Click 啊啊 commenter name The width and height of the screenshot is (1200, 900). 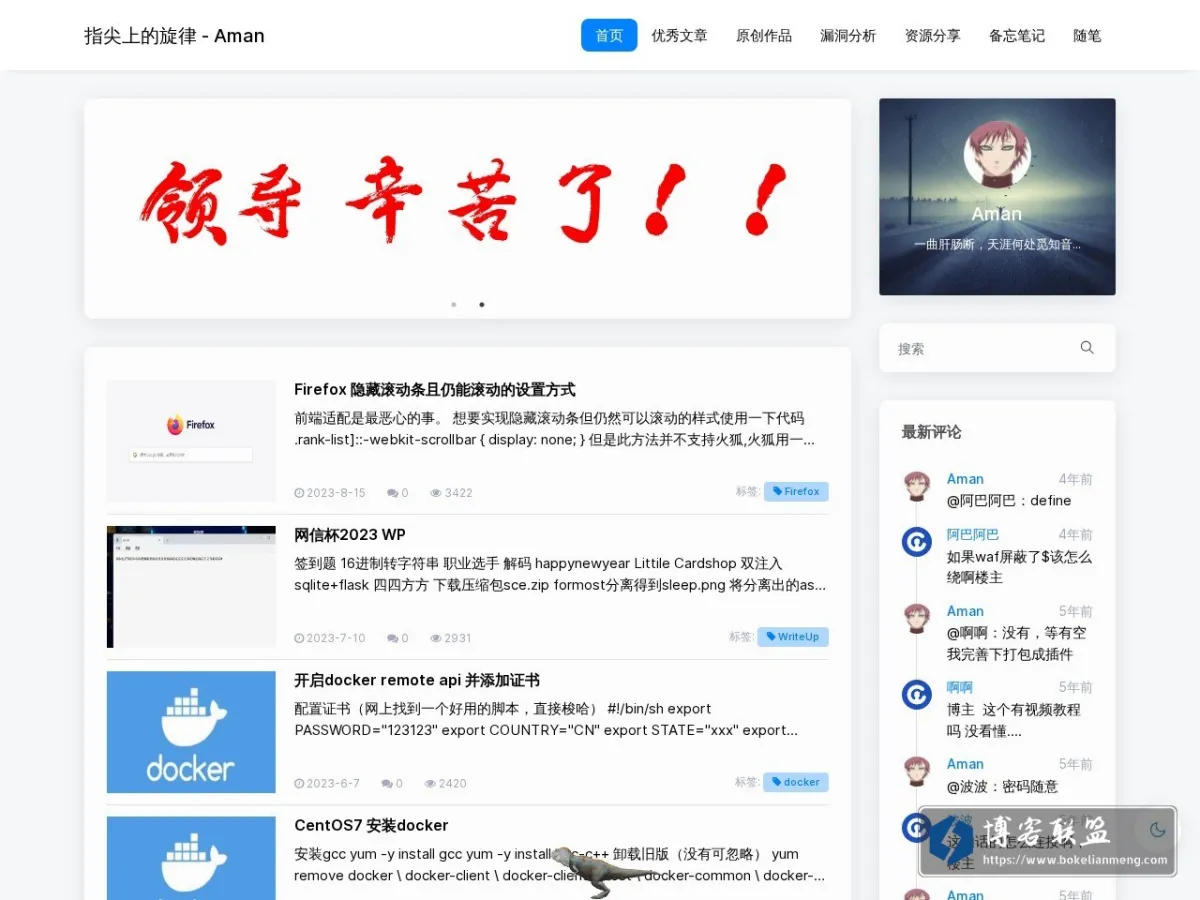coord(960,688)
